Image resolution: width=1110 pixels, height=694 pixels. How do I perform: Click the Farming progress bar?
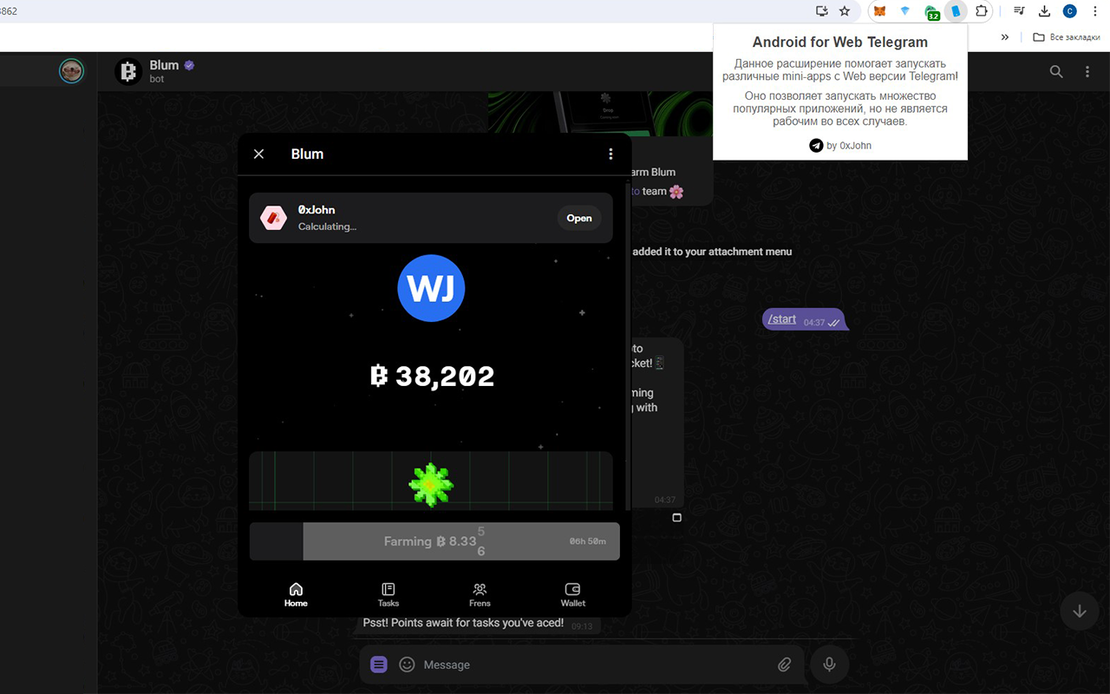coord(434,541)
